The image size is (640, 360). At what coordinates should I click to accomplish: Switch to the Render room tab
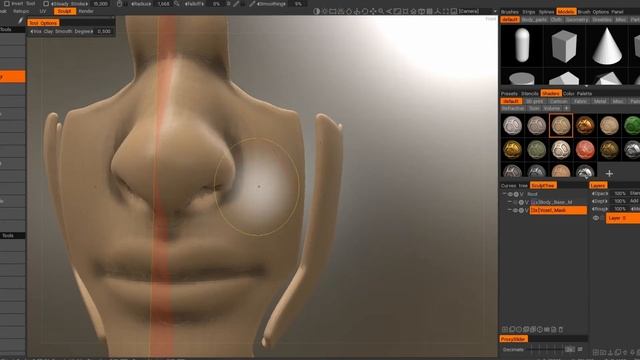coord(86,11)
